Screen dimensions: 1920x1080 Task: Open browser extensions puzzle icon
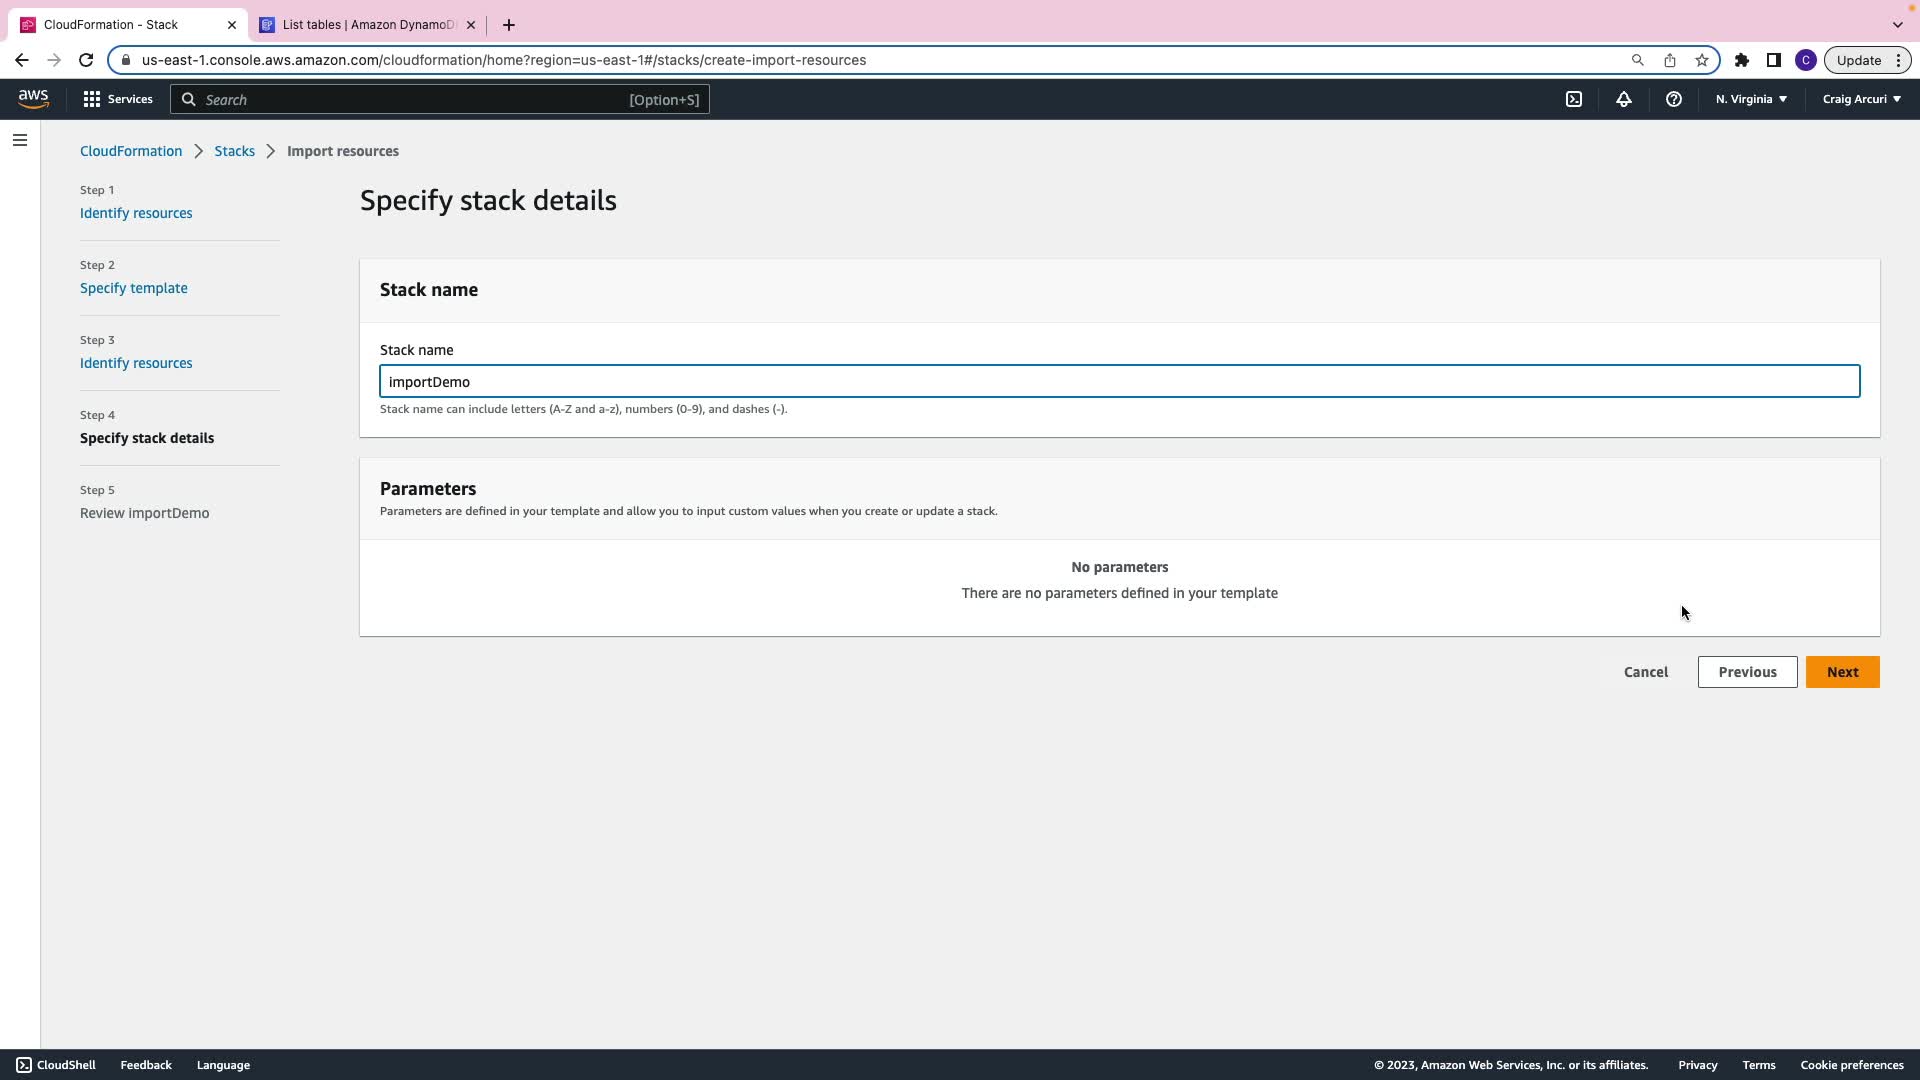1742,60
